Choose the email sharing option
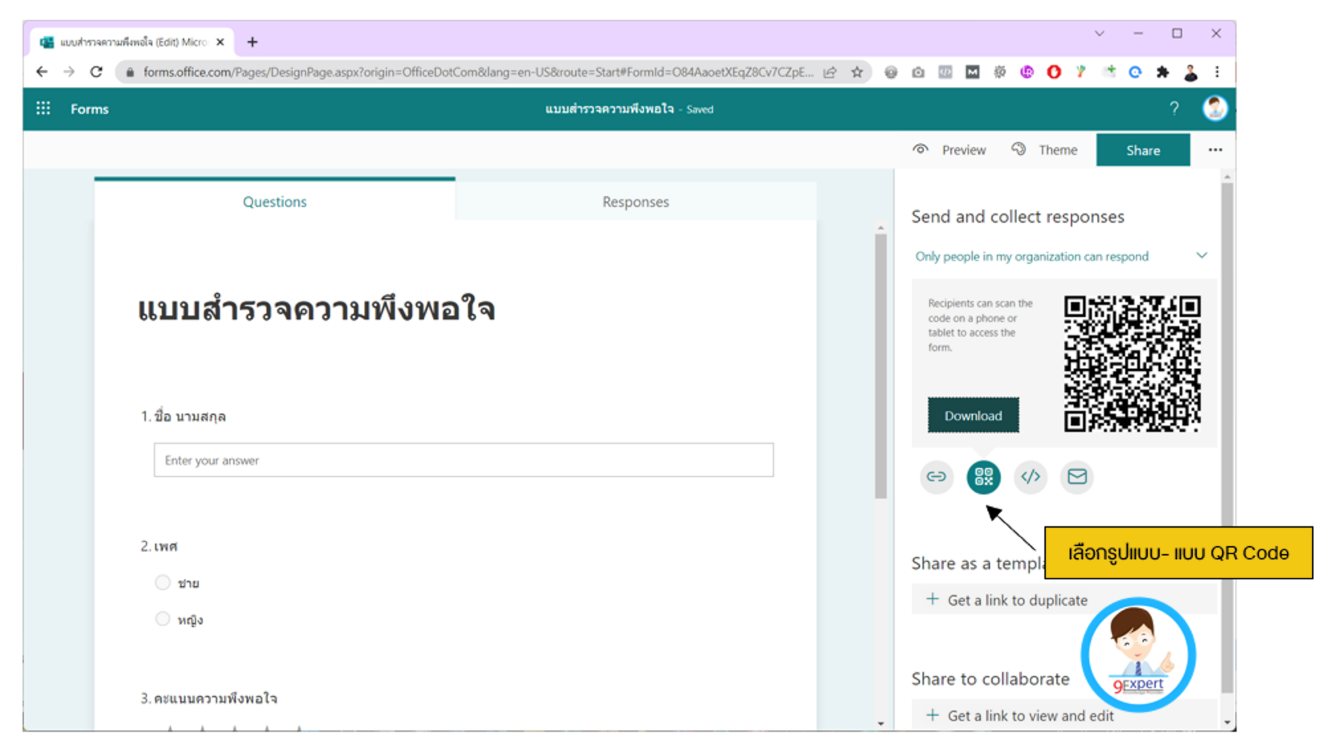The image size is (1336, 749). pyautogui.click(x=1077, y=477)
